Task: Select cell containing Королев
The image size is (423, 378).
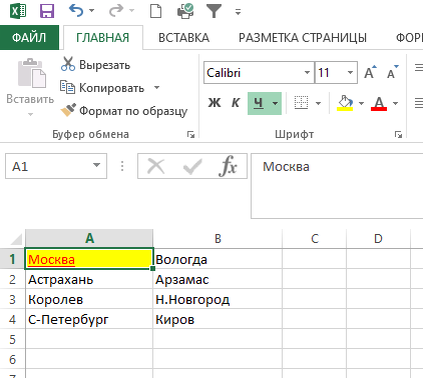Action: [89, 299]
